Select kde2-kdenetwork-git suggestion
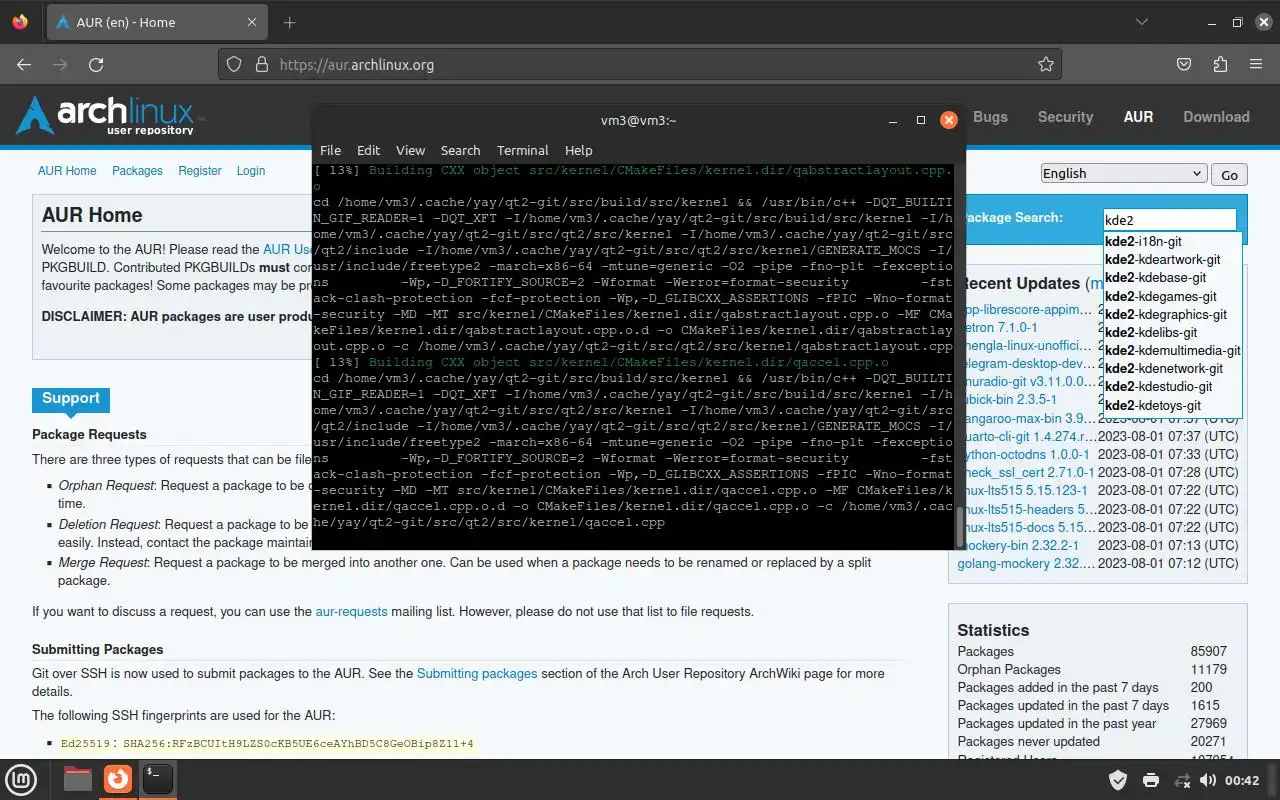The width and height of the screenshot is (1280, 800). (1172, 369)
